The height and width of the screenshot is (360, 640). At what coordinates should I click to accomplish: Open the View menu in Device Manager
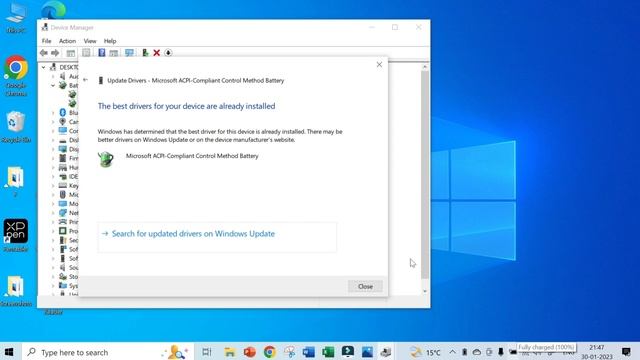coord(90,41)
